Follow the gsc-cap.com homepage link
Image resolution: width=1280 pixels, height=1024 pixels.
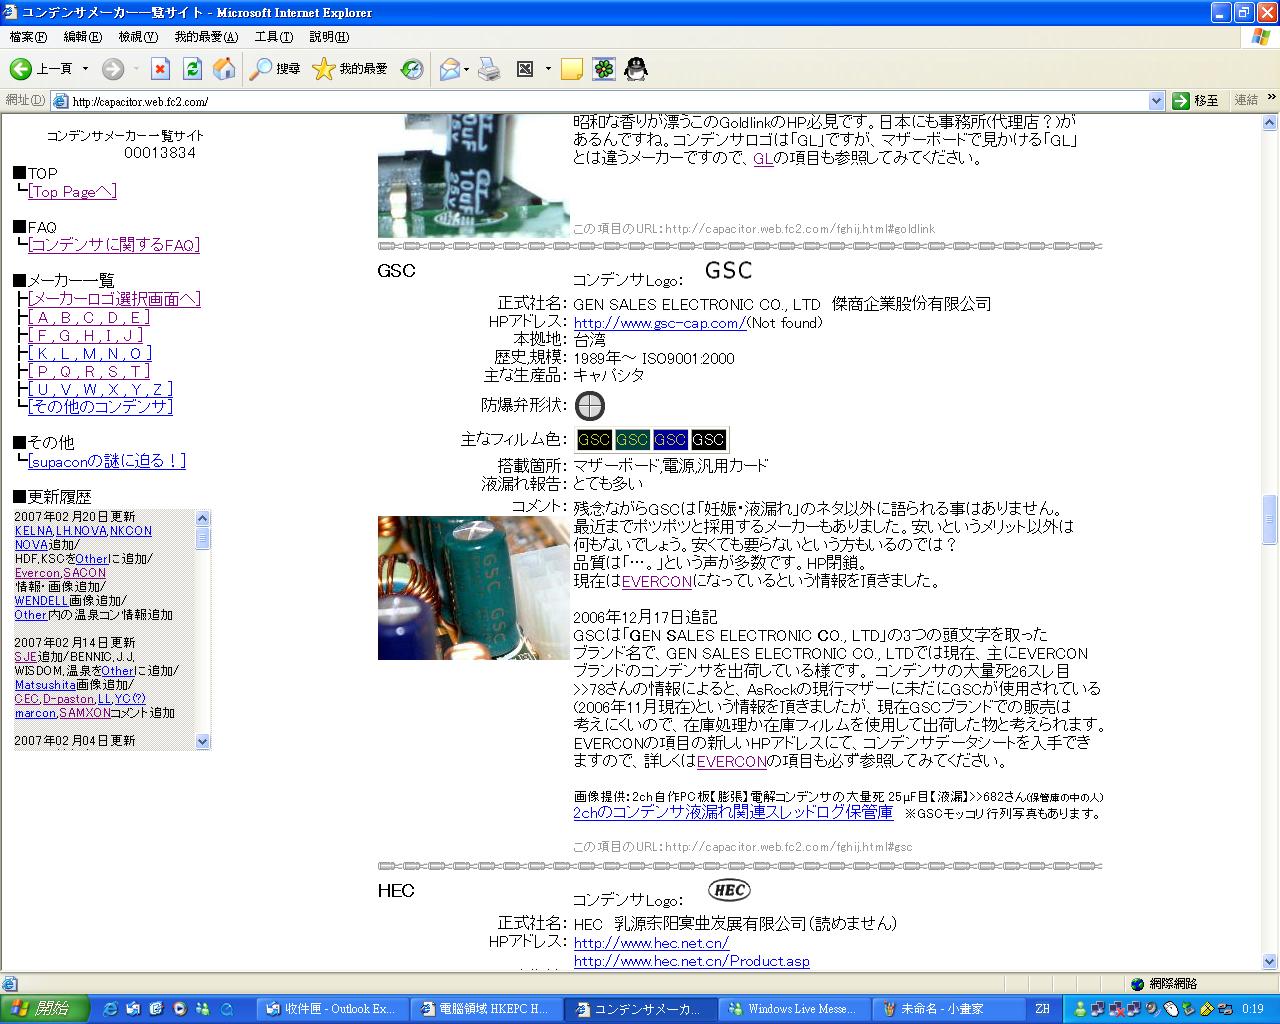pos(660,322)
